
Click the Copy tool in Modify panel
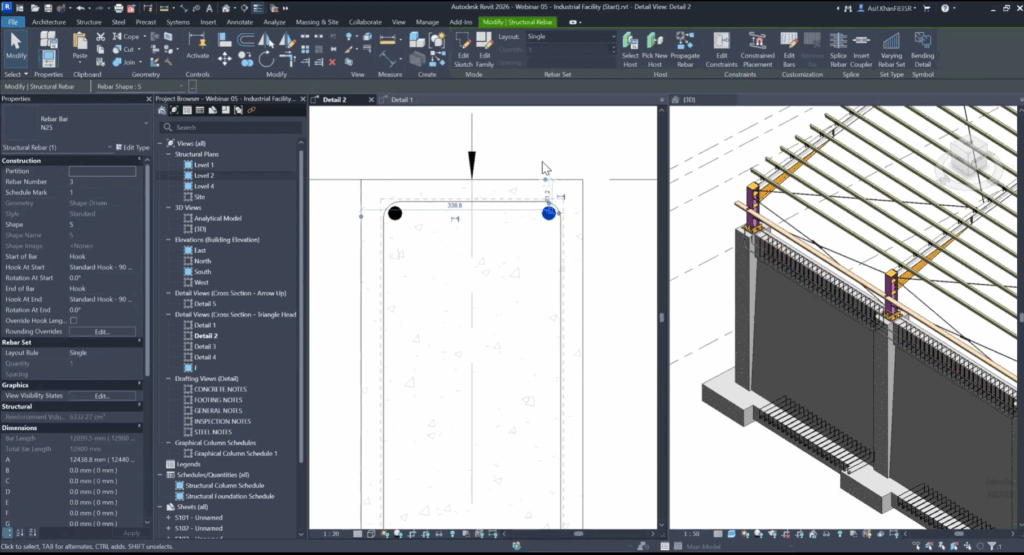point(246,60)
